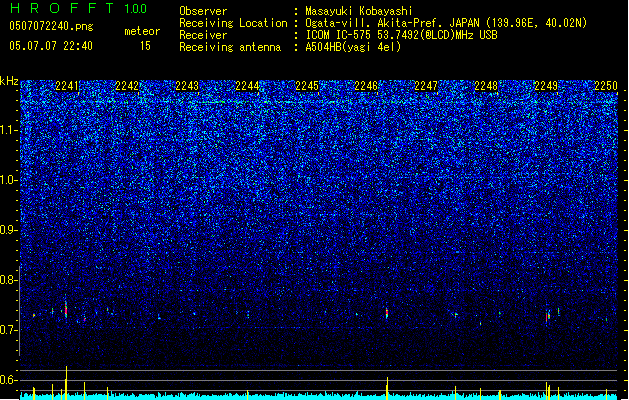Click the kHz axis unit label
The image size is (629, 400).
click(9, 81)
